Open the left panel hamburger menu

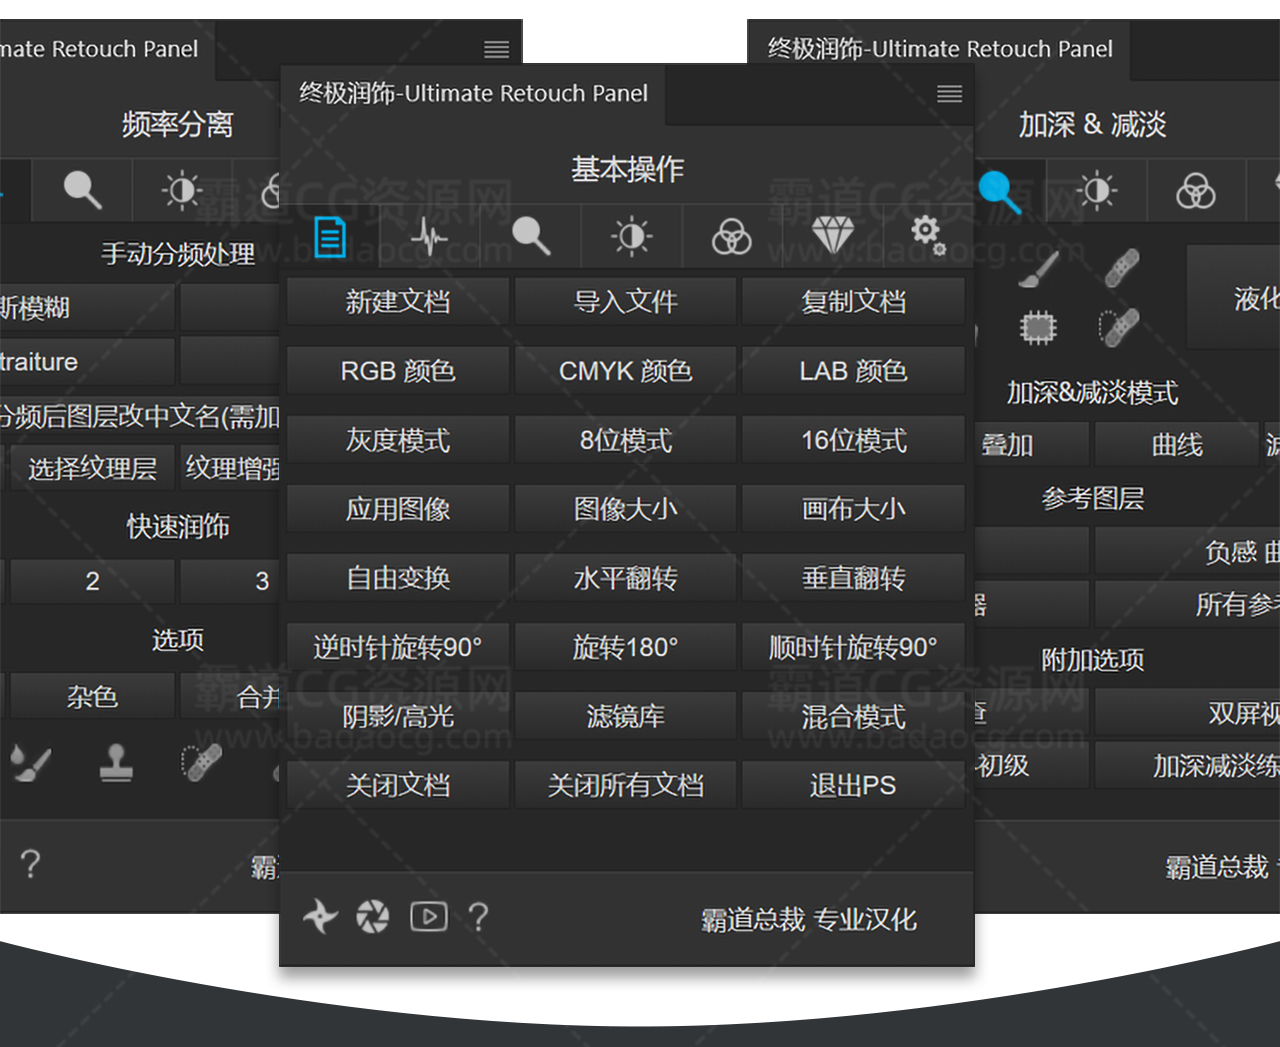point(496,49)
